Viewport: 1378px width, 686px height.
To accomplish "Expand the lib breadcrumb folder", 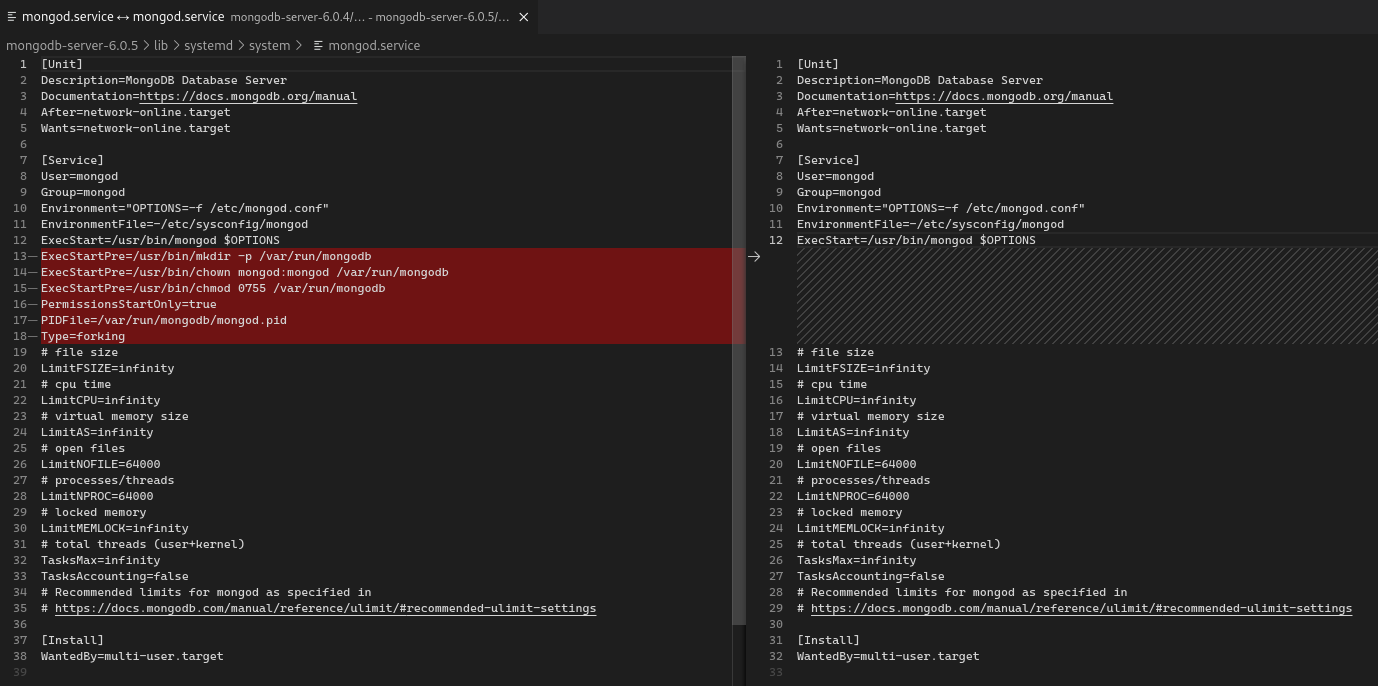I will (x=160, y=46).
